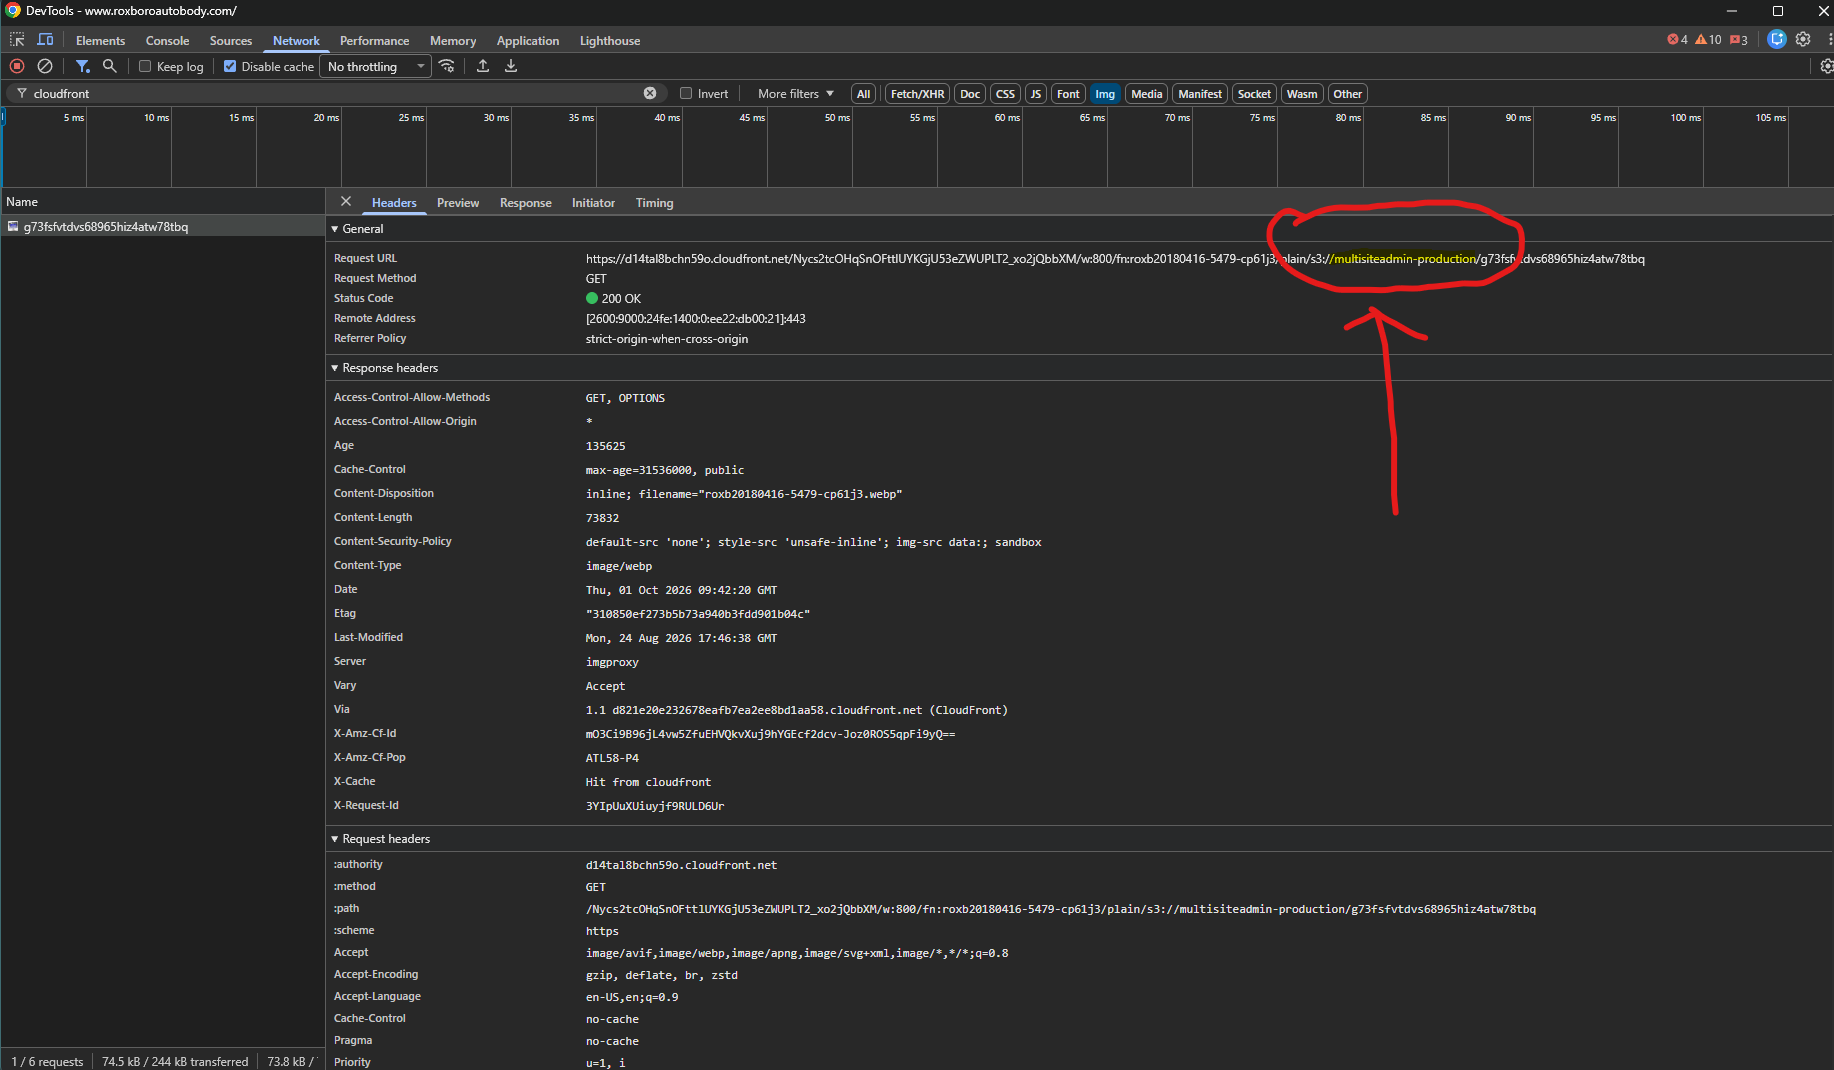Select the All request type filter

pos(864,94)
